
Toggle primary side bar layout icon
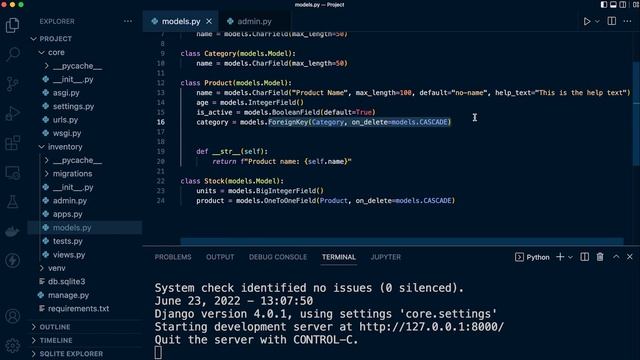point(604,4)
